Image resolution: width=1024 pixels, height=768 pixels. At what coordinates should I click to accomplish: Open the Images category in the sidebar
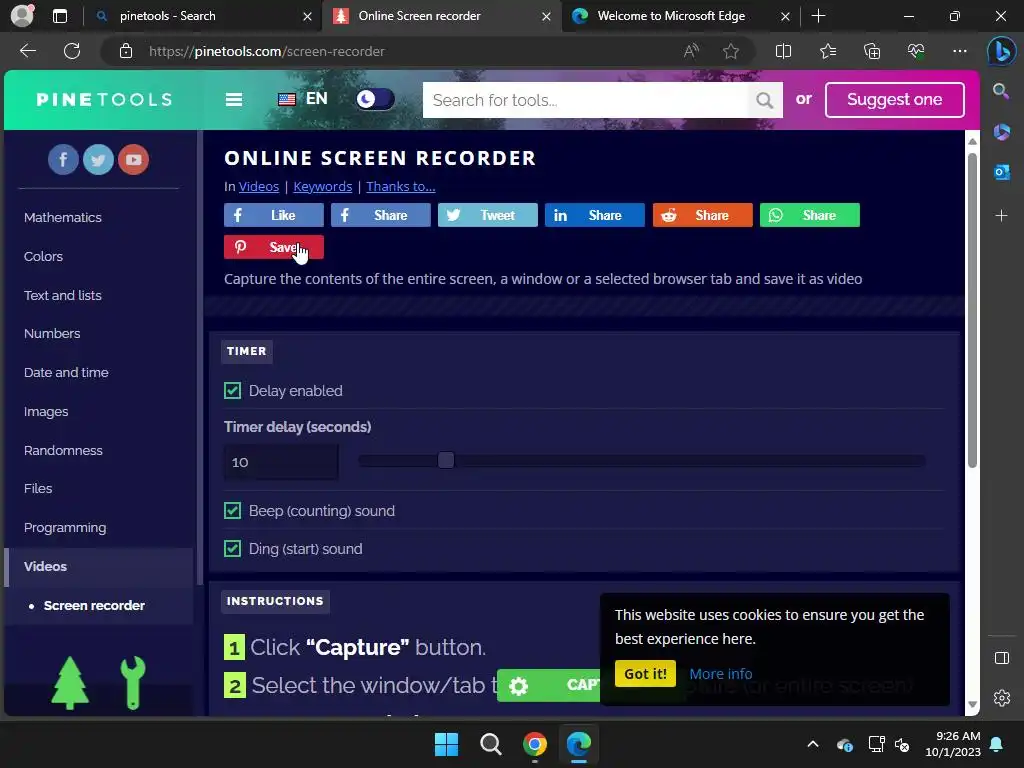pos(46,411)
